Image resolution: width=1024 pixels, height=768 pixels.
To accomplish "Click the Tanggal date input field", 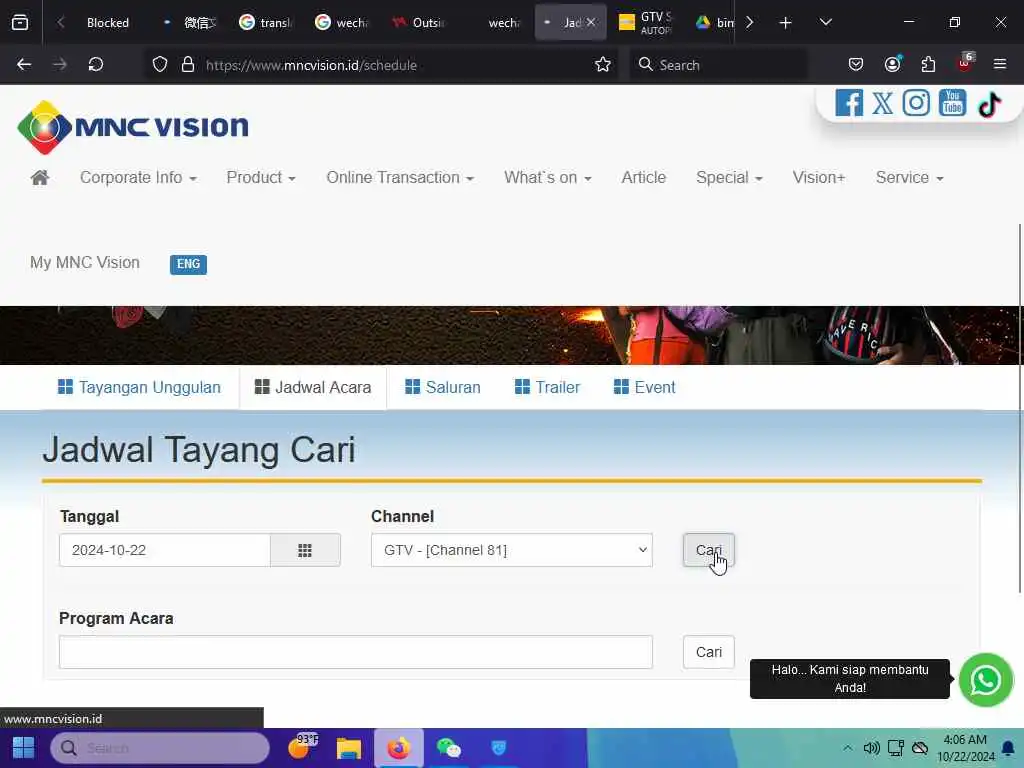I will 165,550.
